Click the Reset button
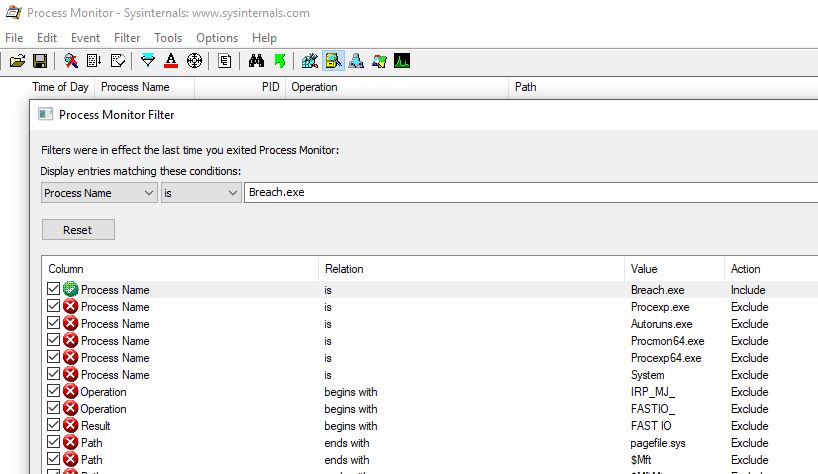The width and height of the screenshot is (818, 474). 78,229
